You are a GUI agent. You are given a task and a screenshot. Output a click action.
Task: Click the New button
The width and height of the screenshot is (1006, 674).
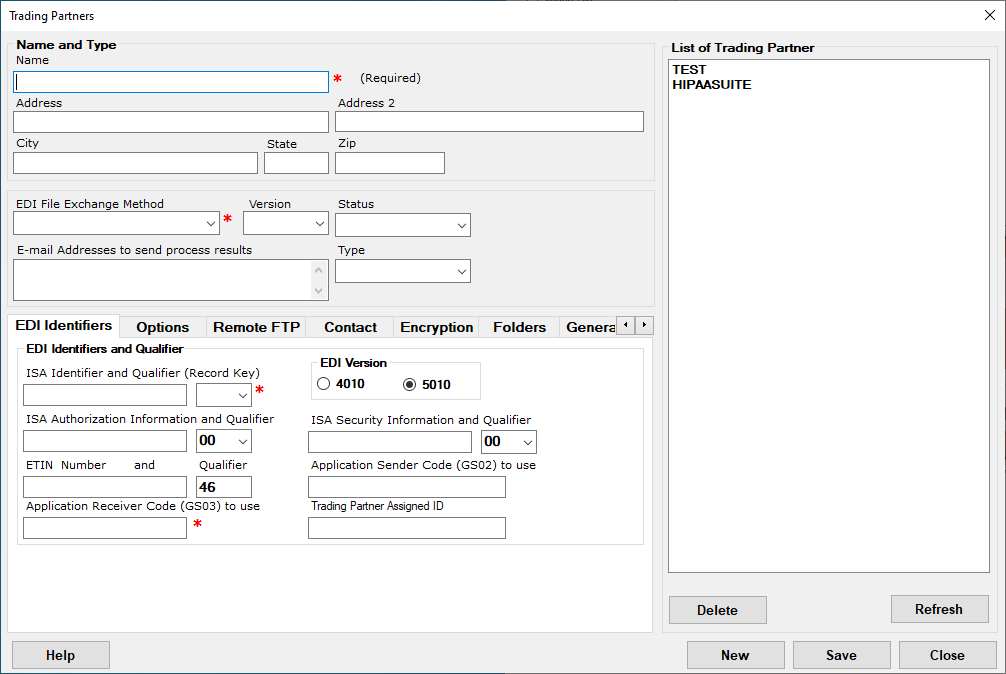click(735, 655)
